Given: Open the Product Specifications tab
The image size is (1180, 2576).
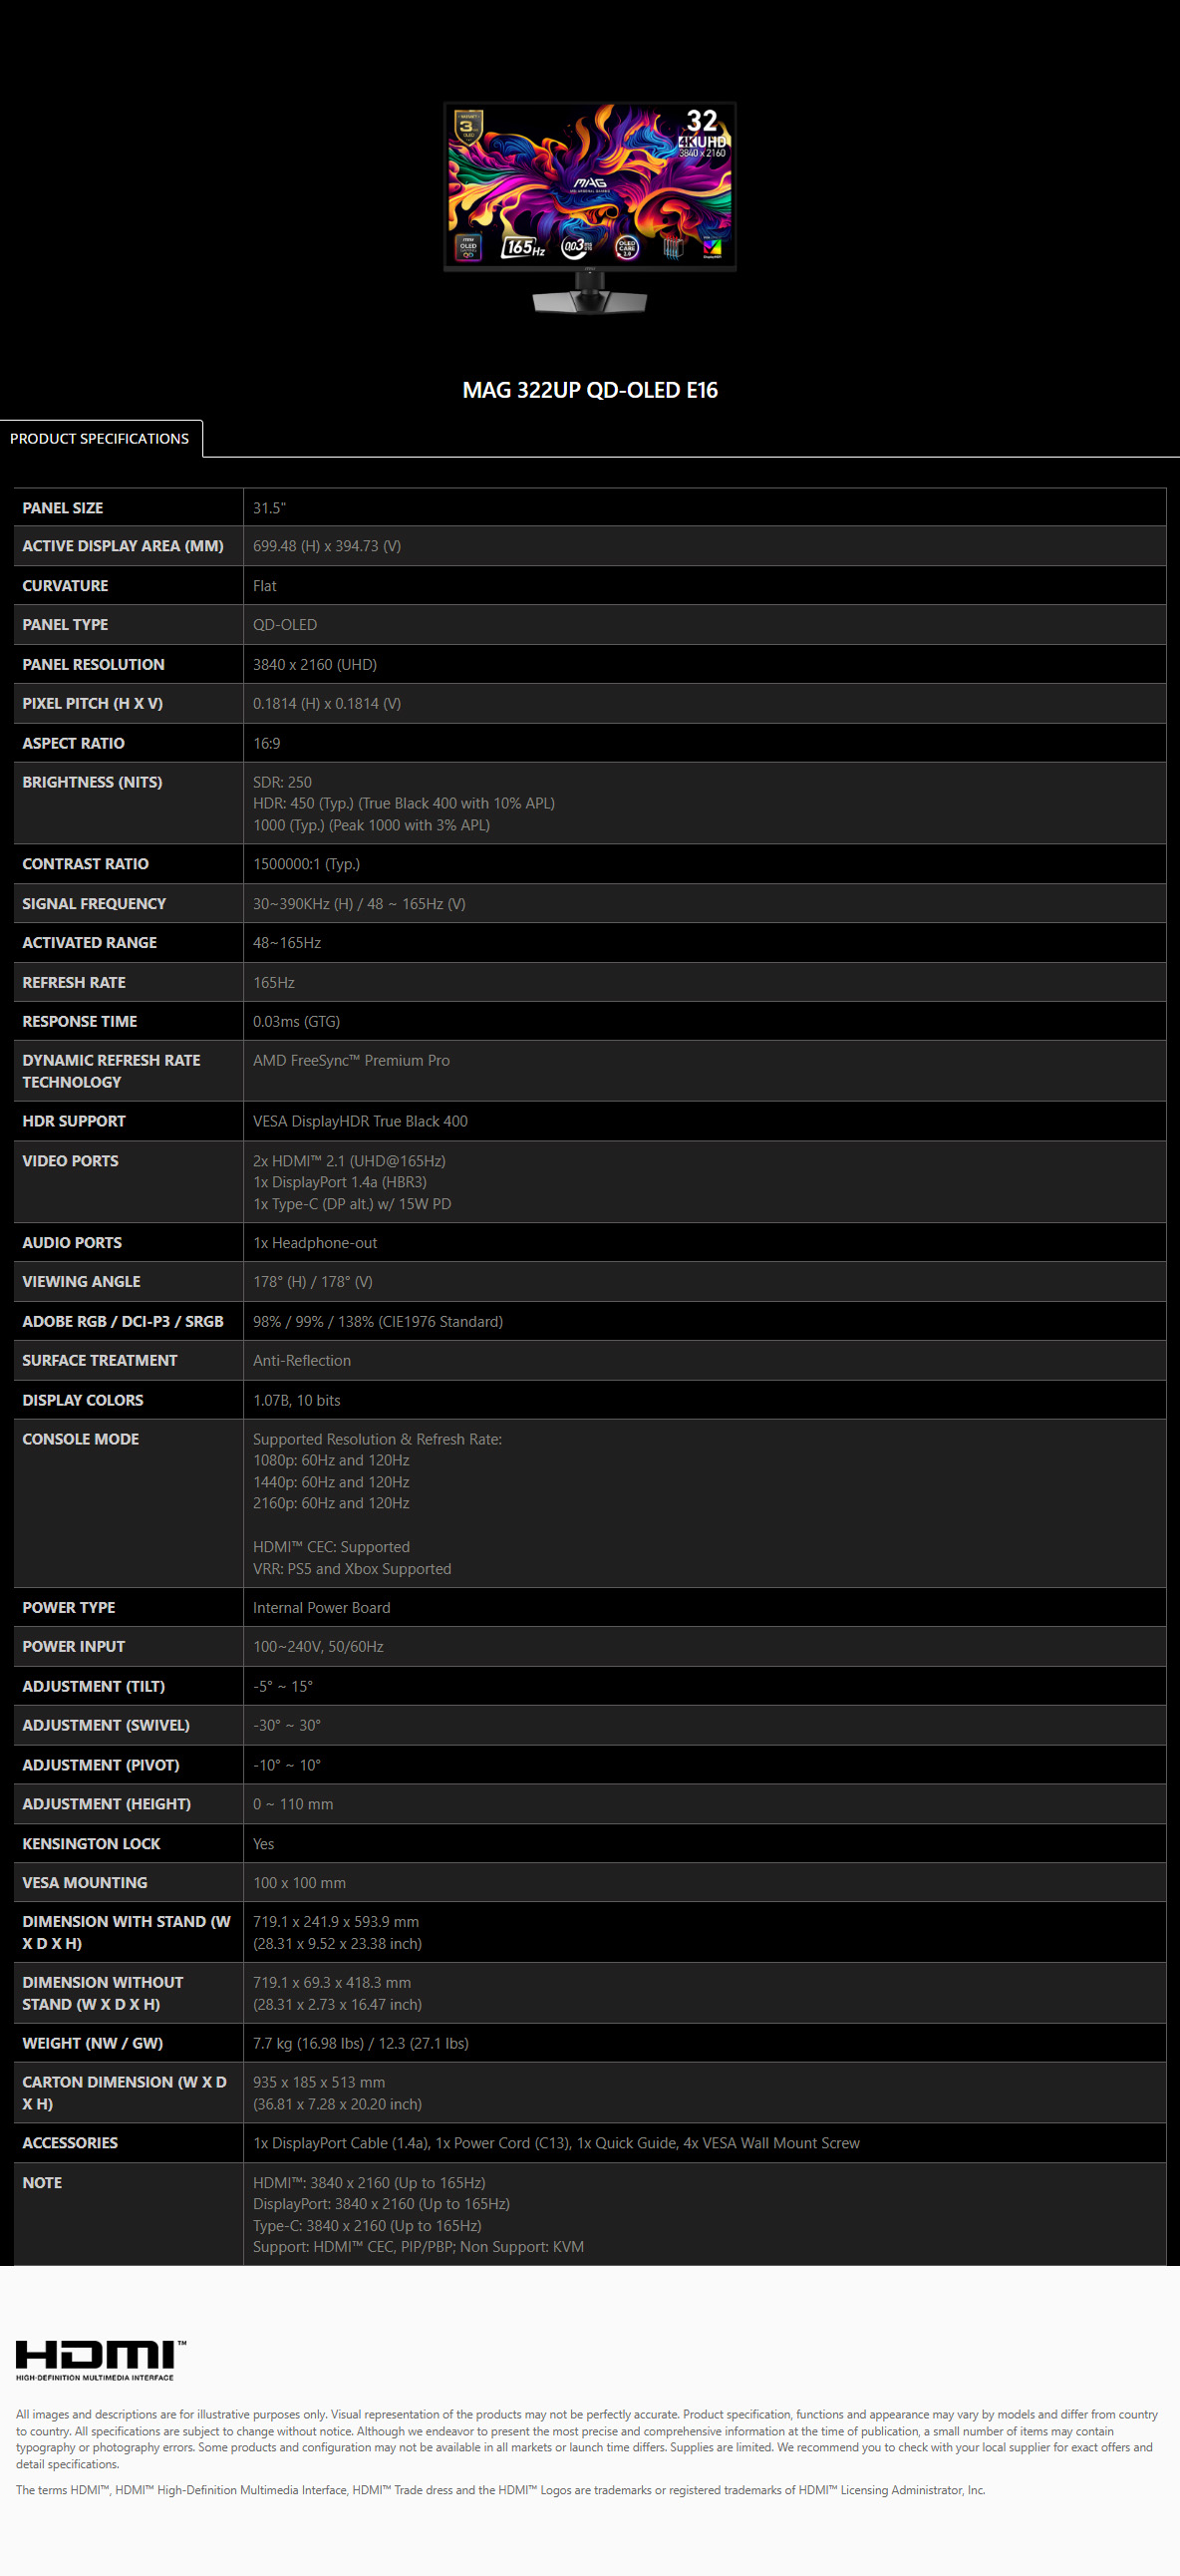Looking at the screenshot, I should (x=100, y=438).
